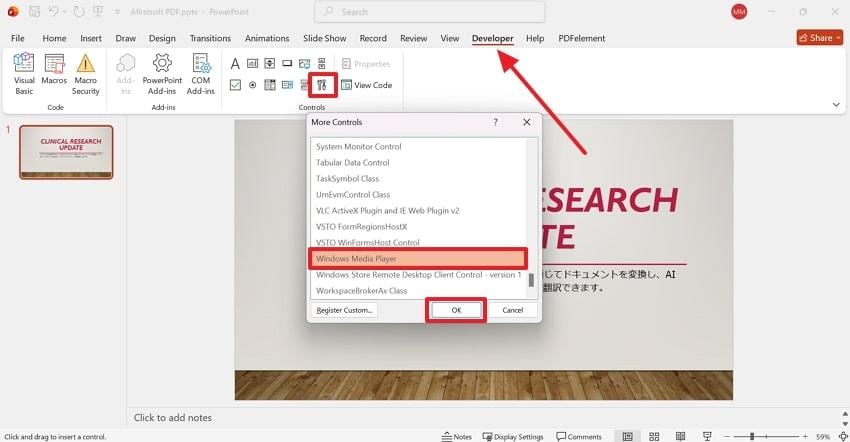Open Display Settings in status bar
The height and width of the screenshot is (442, 850).
[512, 437]
